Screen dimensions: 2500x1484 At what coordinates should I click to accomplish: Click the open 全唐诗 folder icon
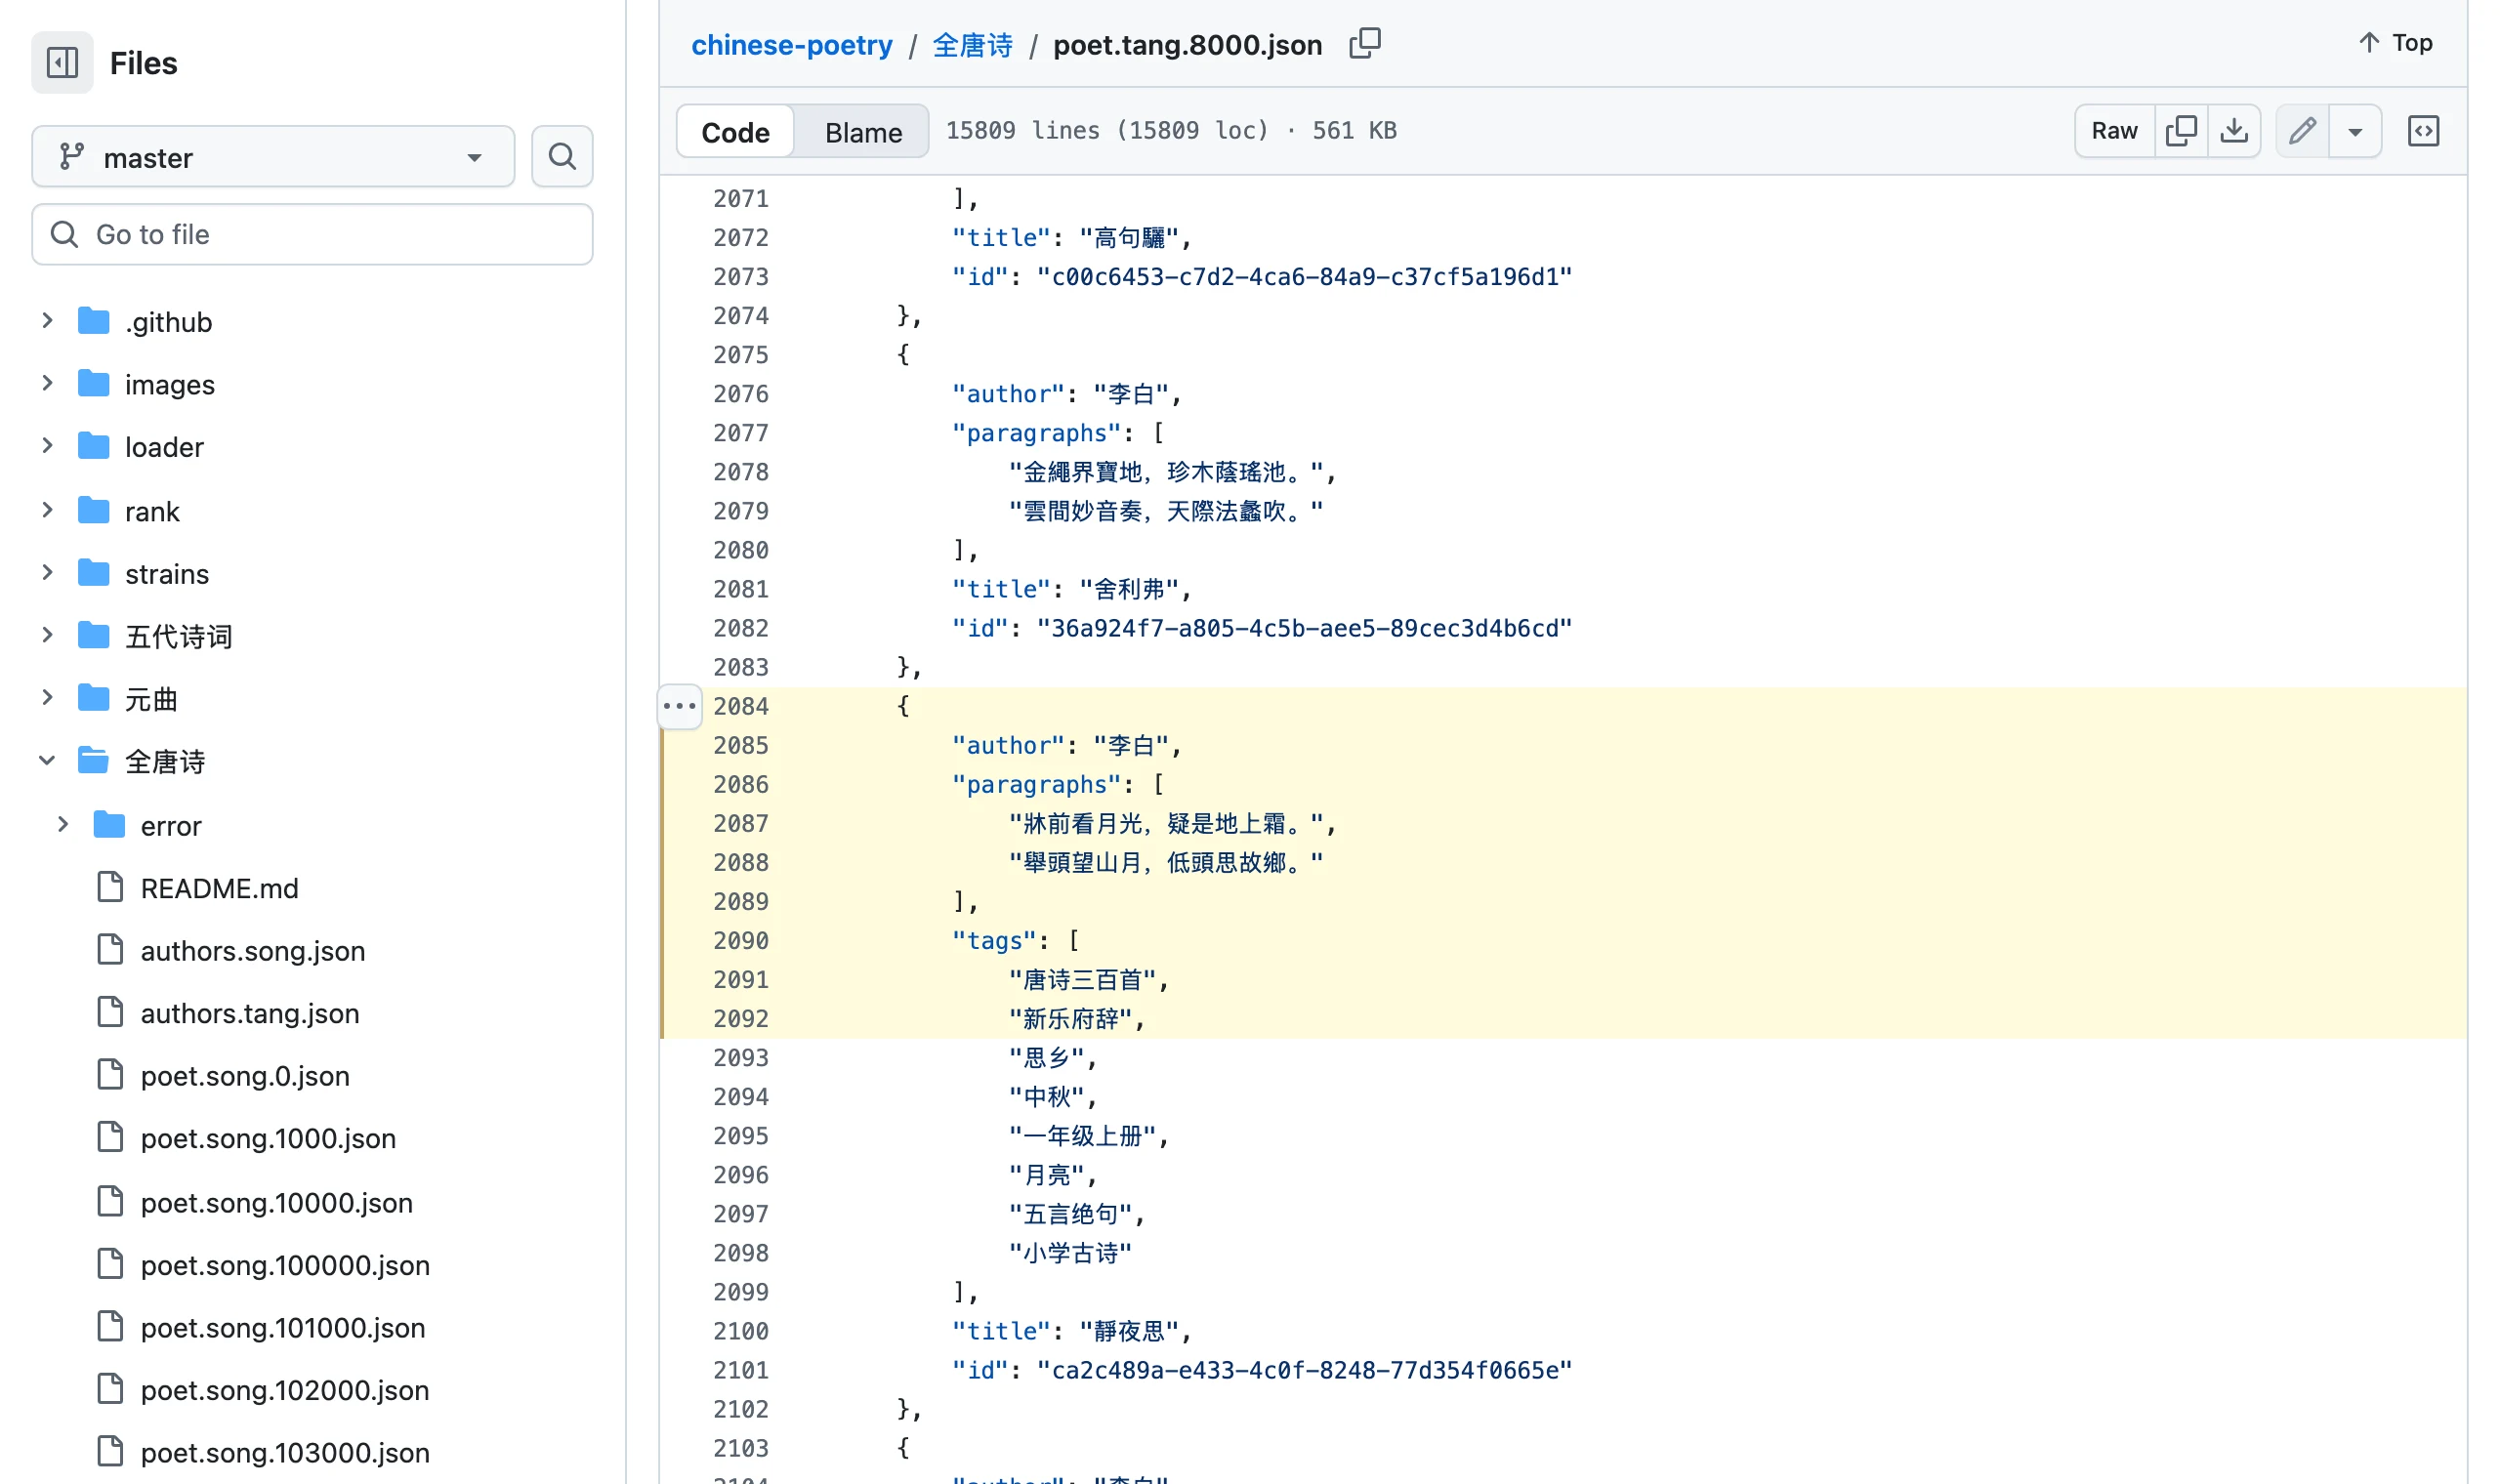tap(94, 761)
